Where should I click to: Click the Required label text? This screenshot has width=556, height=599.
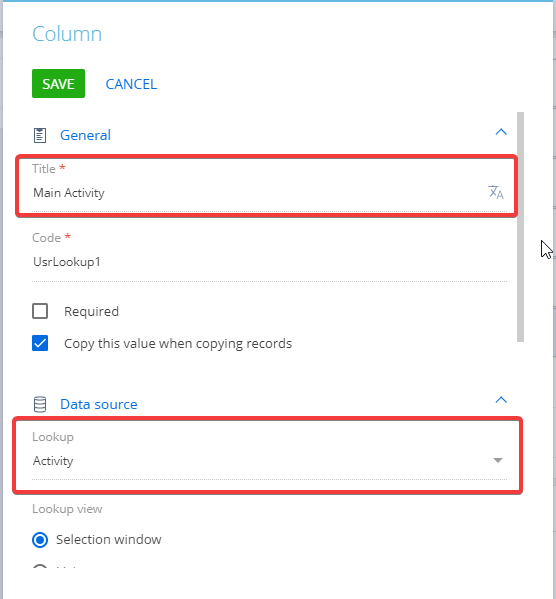[91, 311]
